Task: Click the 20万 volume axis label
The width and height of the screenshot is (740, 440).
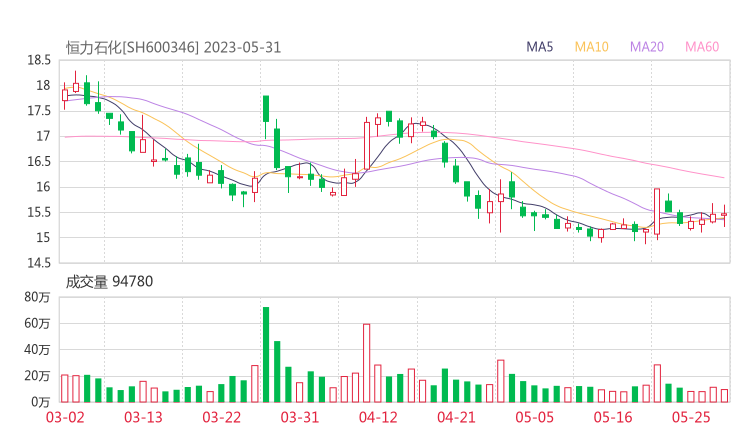Action: (x=37, y=376)
